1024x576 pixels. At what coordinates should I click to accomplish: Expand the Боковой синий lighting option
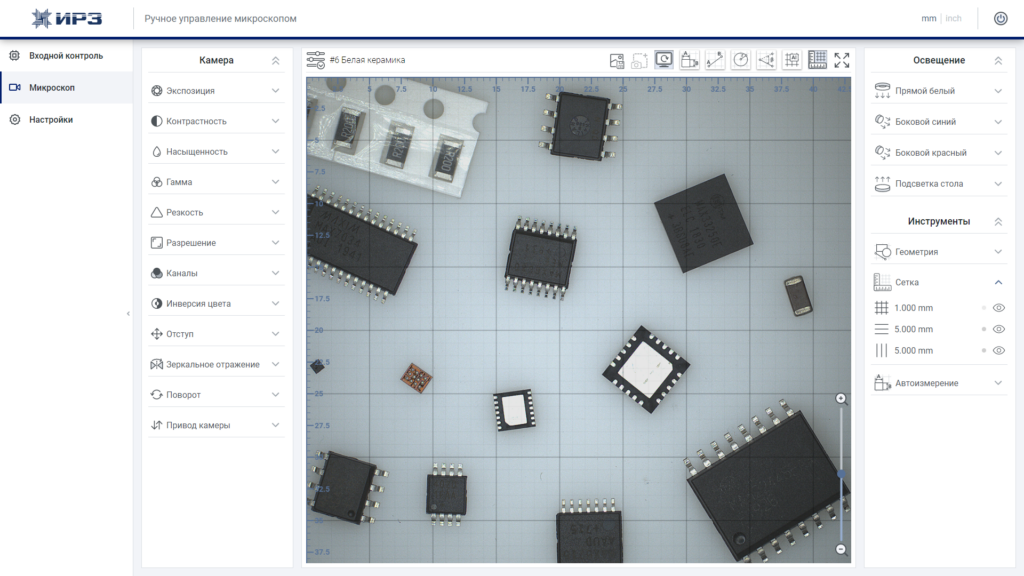(938, 121)
